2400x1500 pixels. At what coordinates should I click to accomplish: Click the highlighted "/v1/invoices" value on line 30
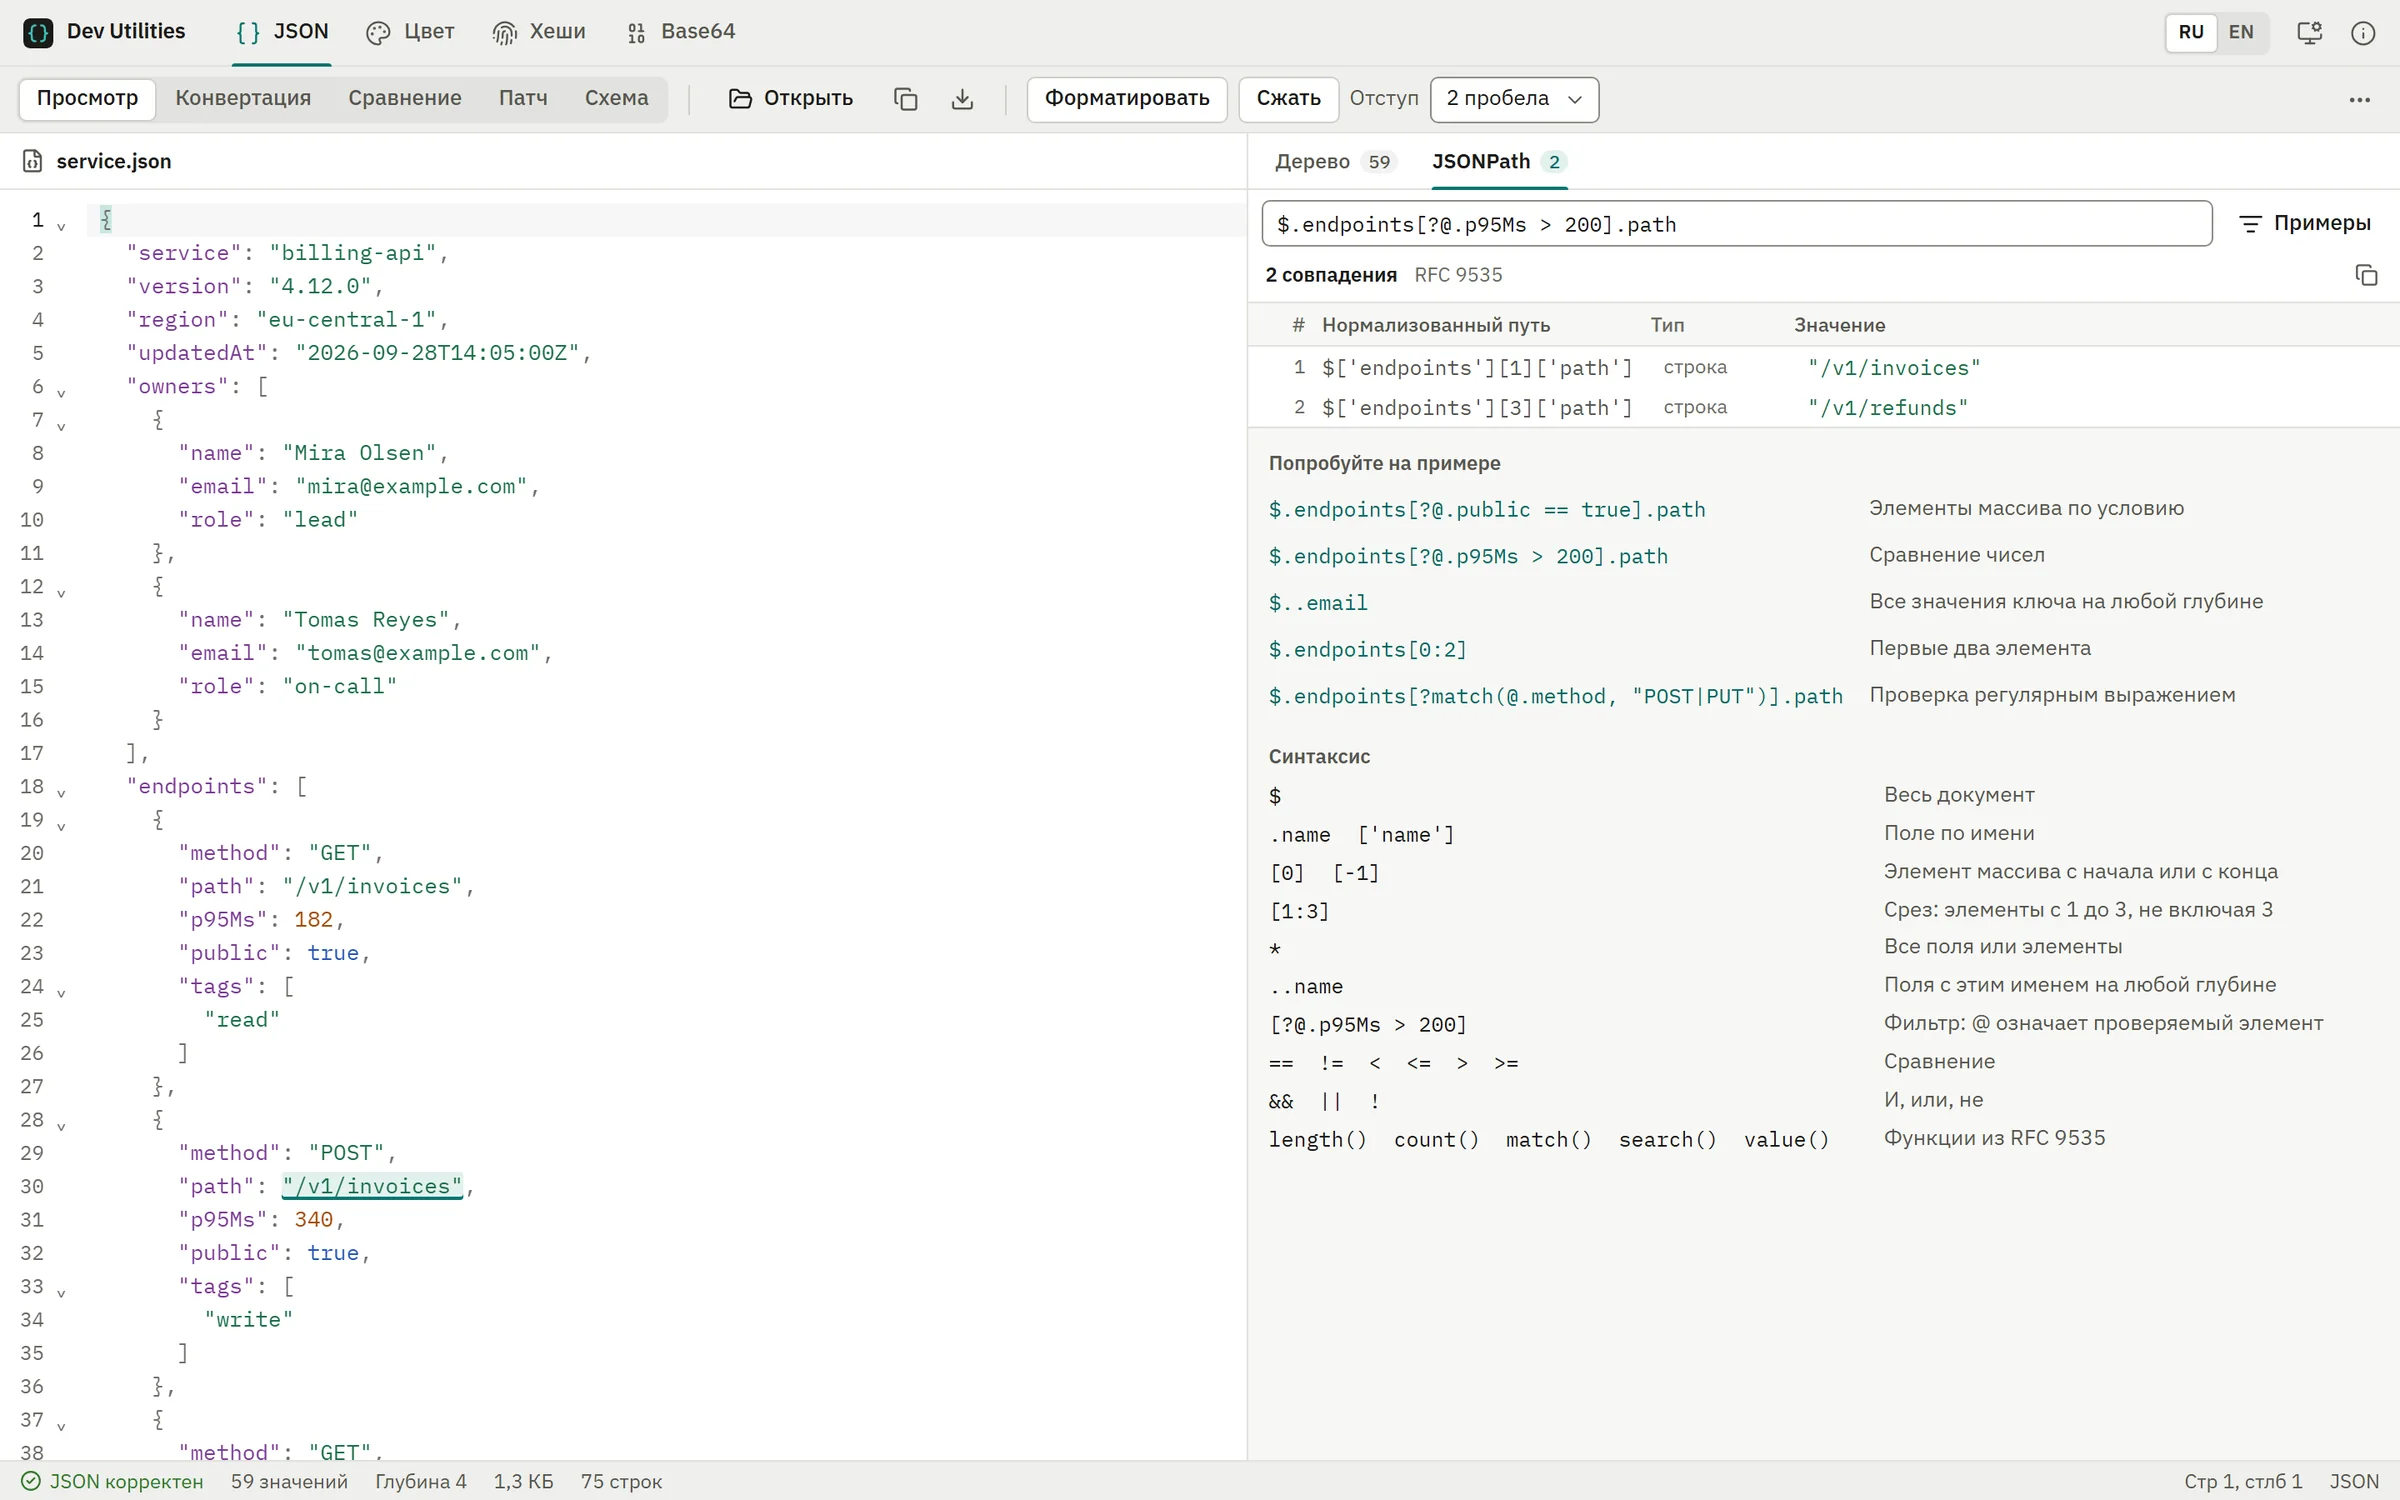(372, 1186)
